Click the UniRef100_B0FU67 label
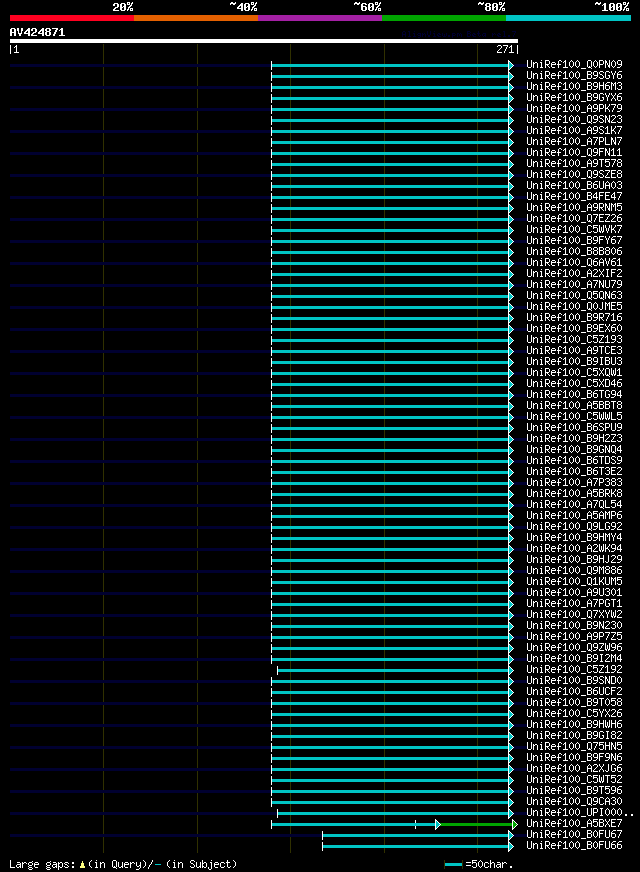 pyautogui.click(x=574, y=834)
